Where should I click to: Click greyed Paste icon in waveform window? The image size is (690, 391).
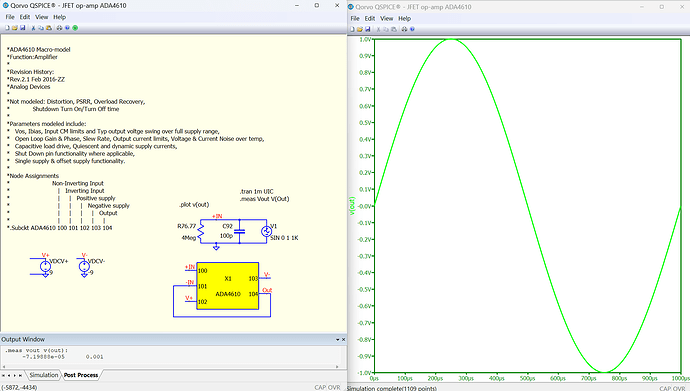(394, 29)
